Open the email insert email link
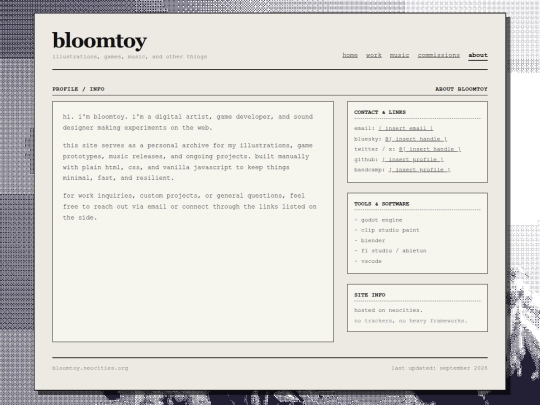This screenshot has height=405, width=540. tap(406, 128)
